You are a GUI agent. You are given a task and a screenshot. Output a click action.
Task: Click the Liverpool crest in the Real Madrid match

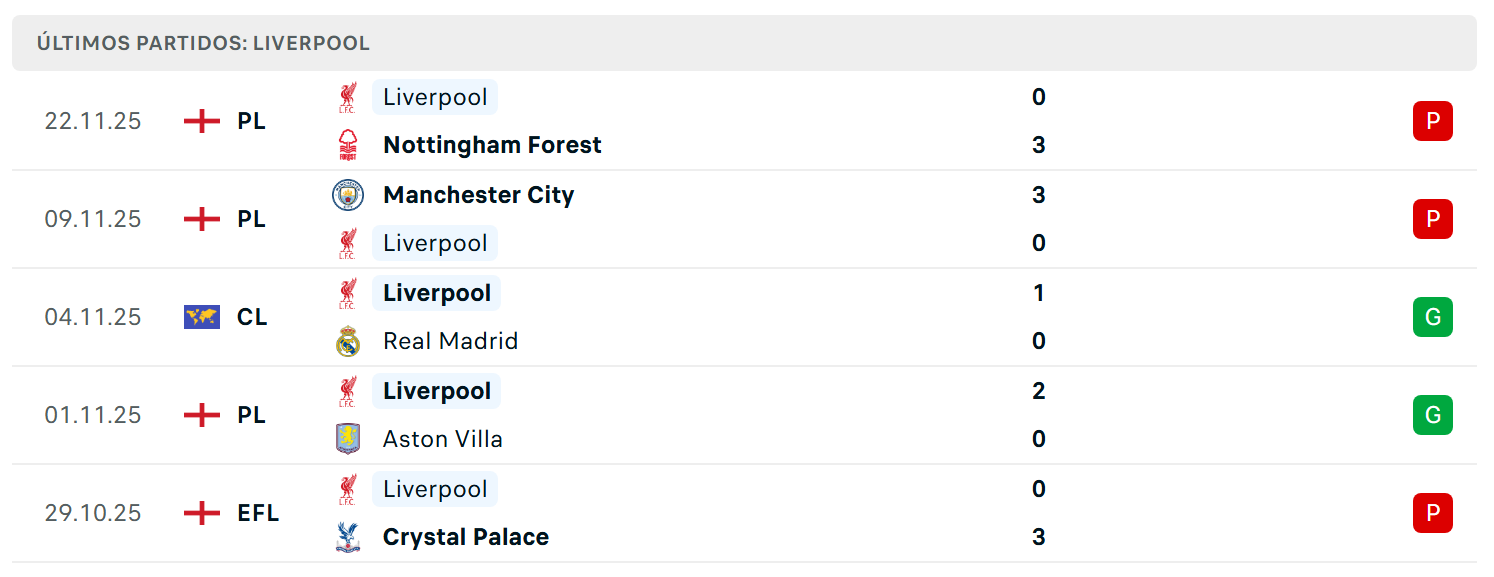pos(347,293)
